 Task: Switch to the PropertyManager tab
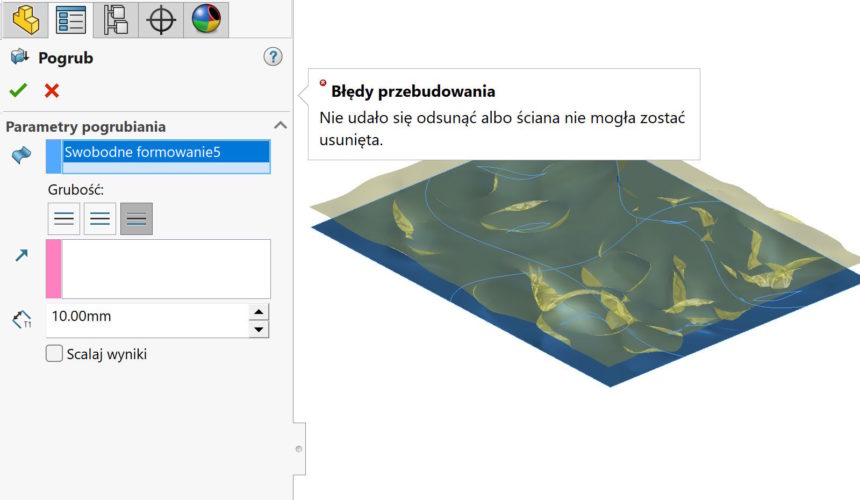tap(70, 18)
